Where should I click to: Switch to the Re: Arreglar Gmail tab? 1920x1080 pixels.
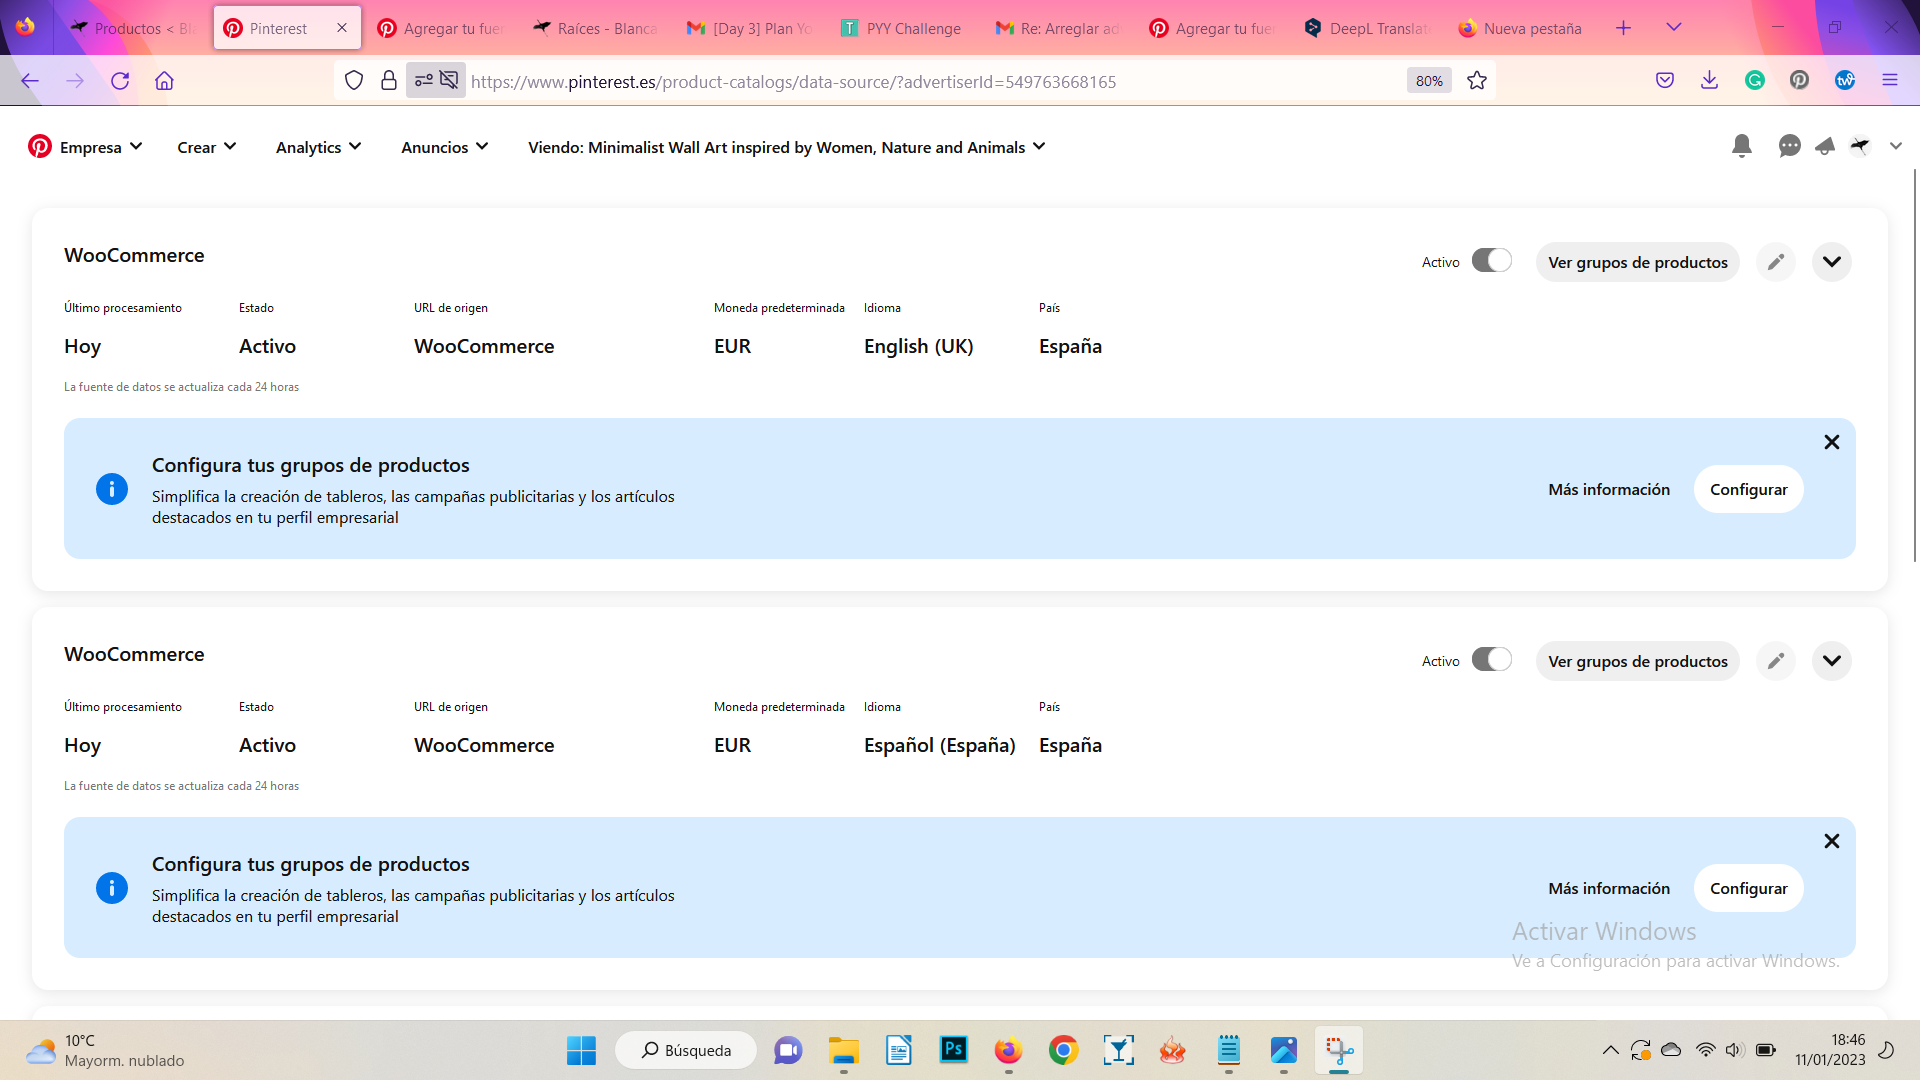pyautogui.click(x=1060, y=28)
